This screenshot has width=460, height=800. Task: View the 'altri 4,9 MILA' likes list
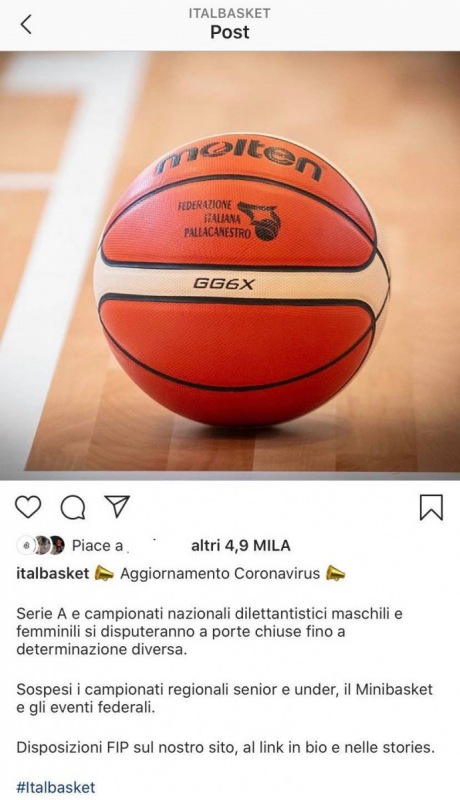click(241, 545)
